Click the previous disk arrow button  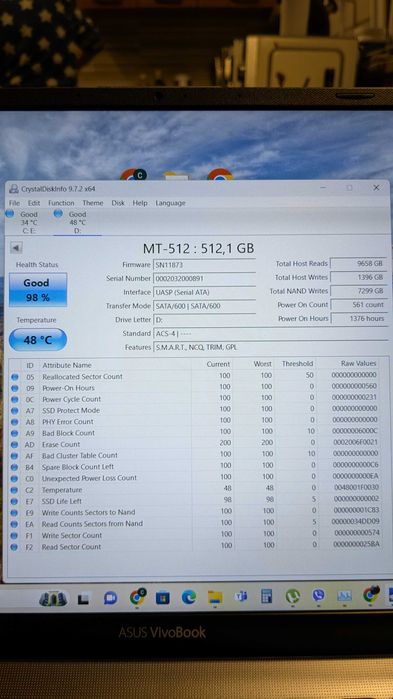click(x=16, y=248)
